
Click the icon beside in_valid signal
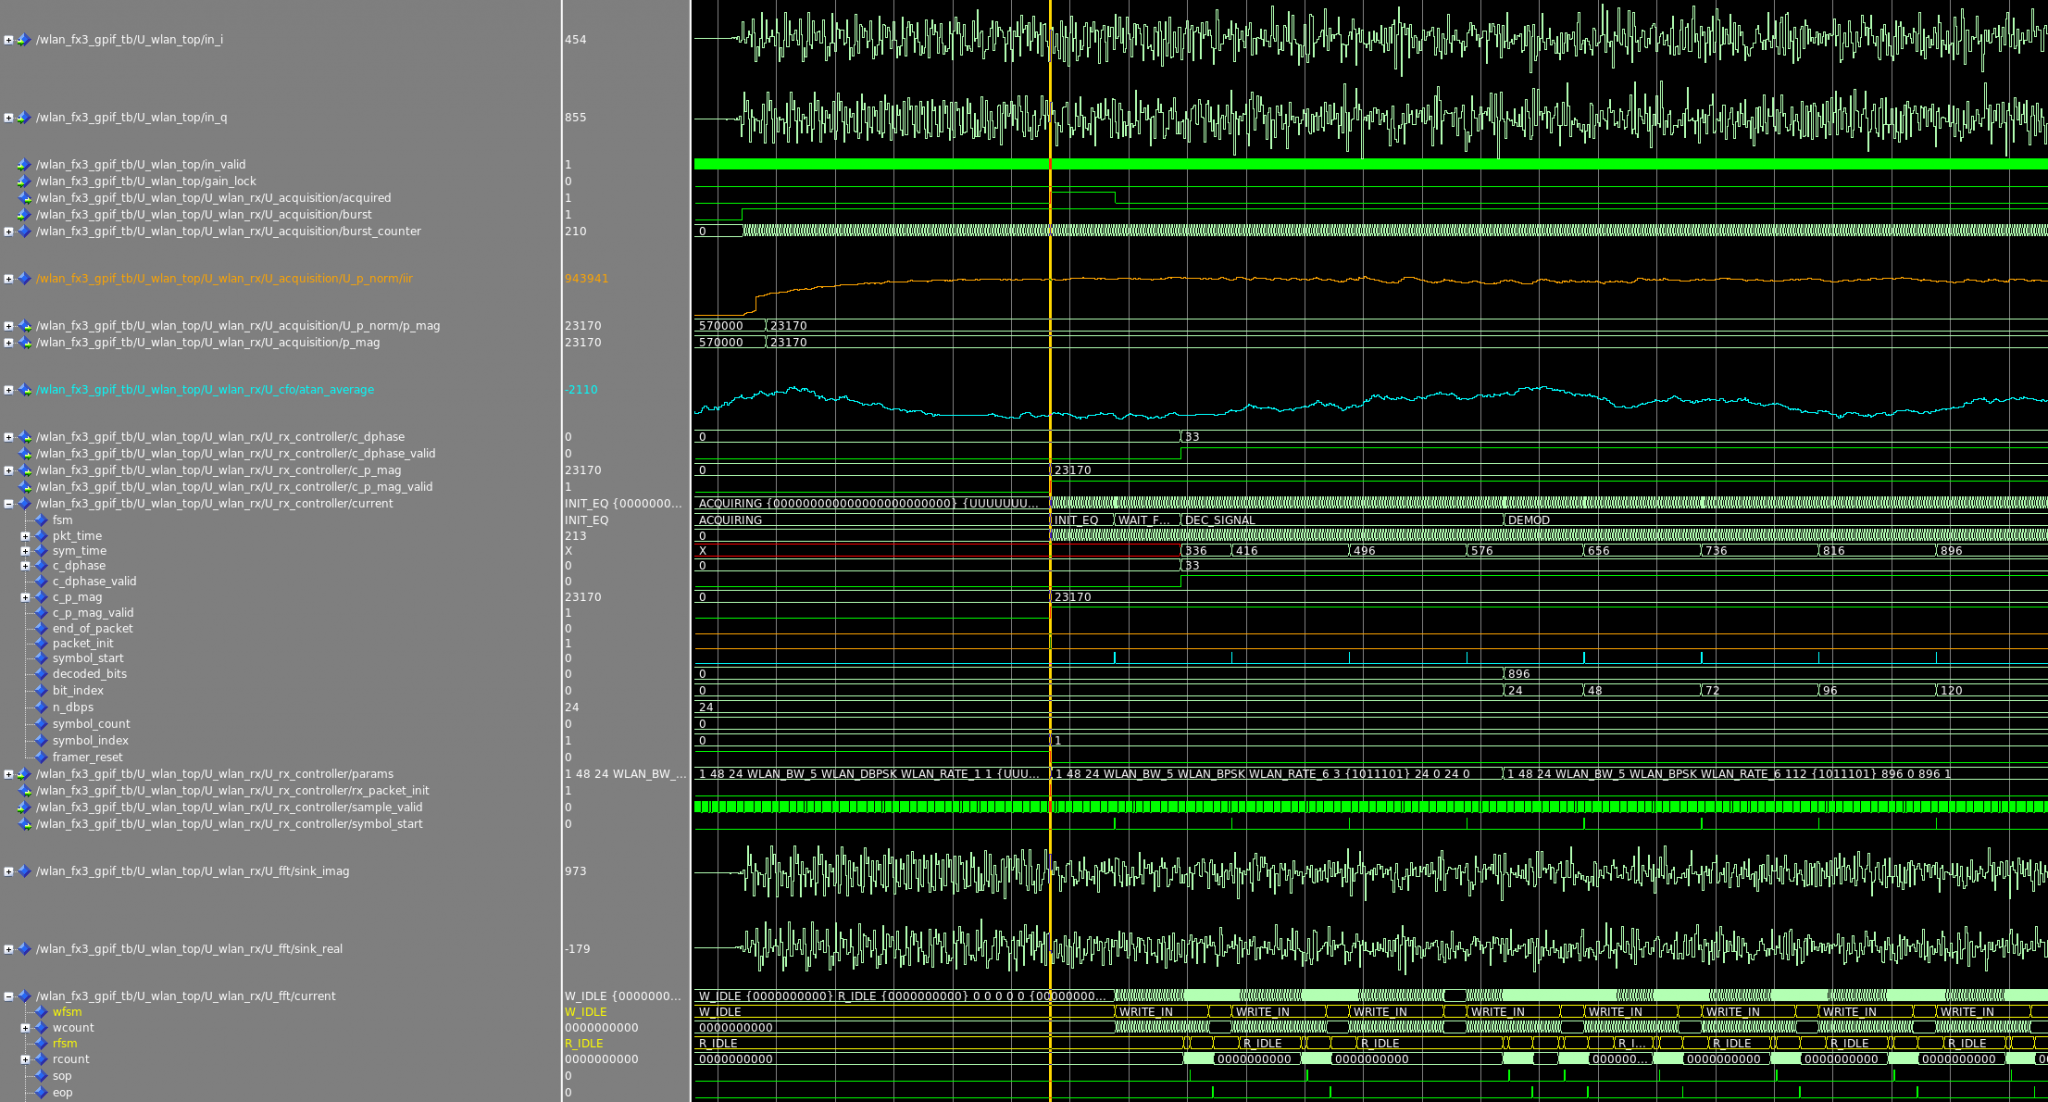(x=24, y=165)
